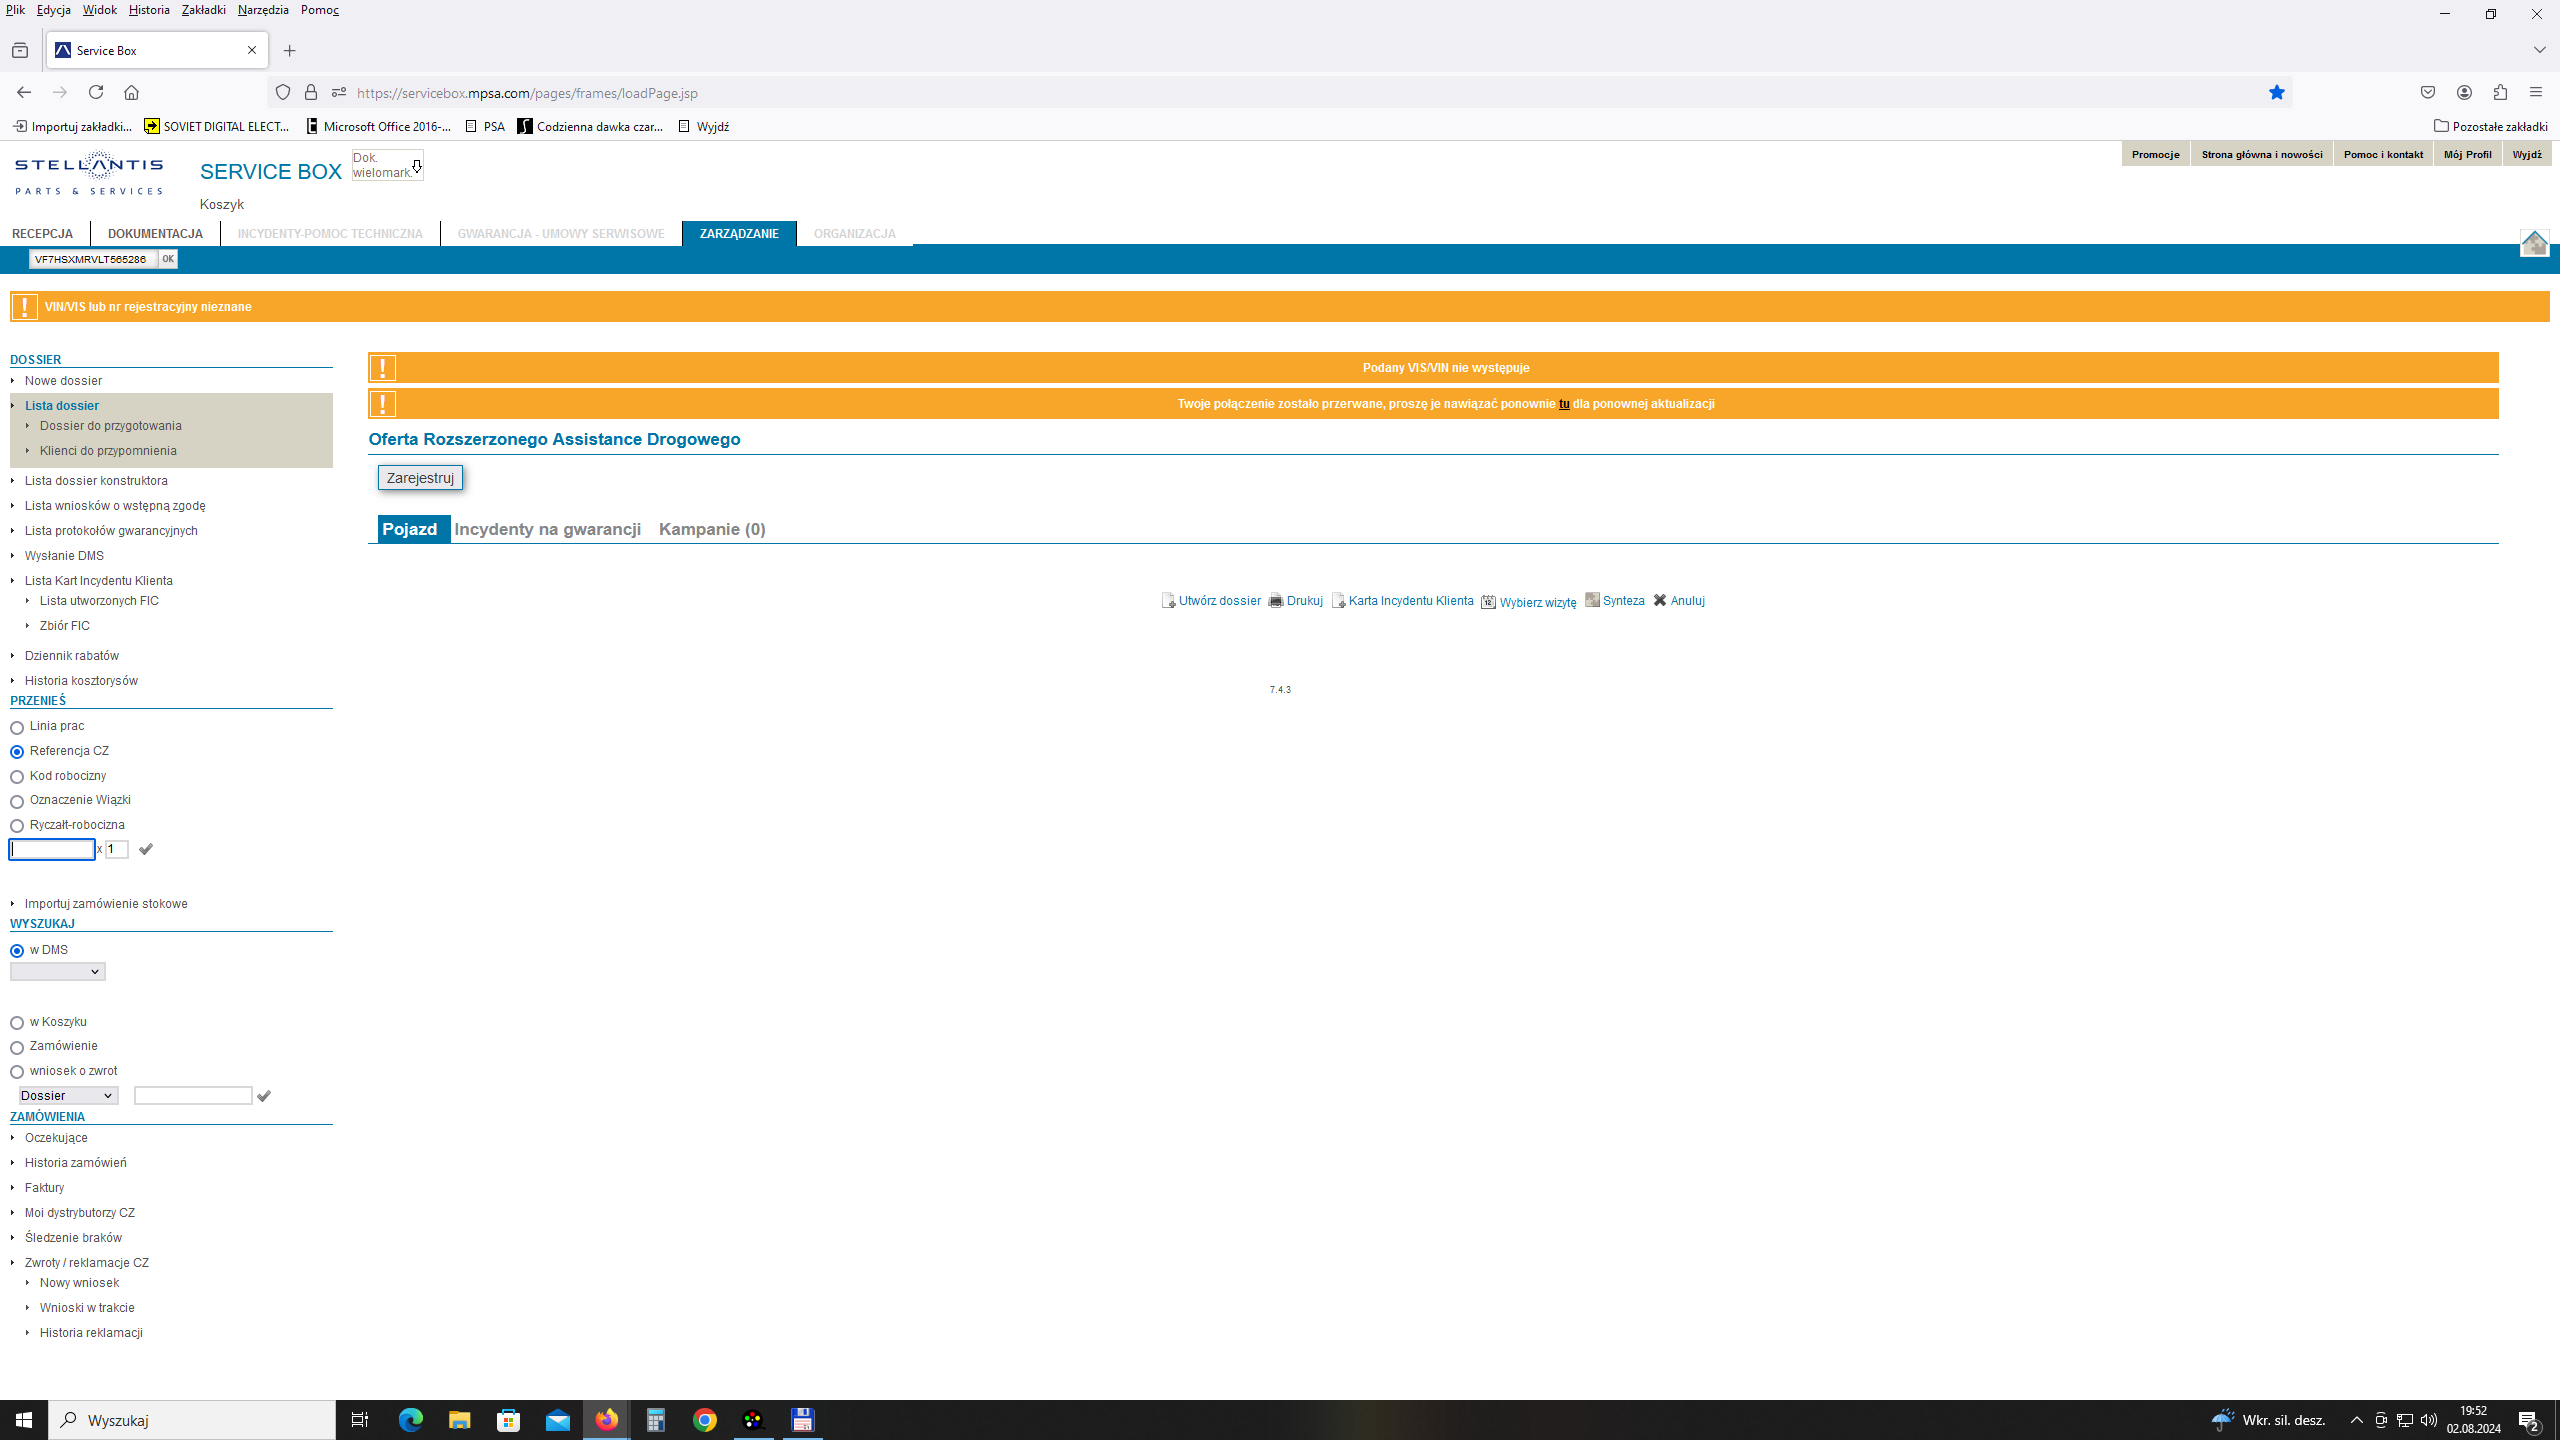Viewport: 2560px width, 1440px height.
Task: Click the Karta Incydentu Klienta icon
Action: [x=1338, y=601]
